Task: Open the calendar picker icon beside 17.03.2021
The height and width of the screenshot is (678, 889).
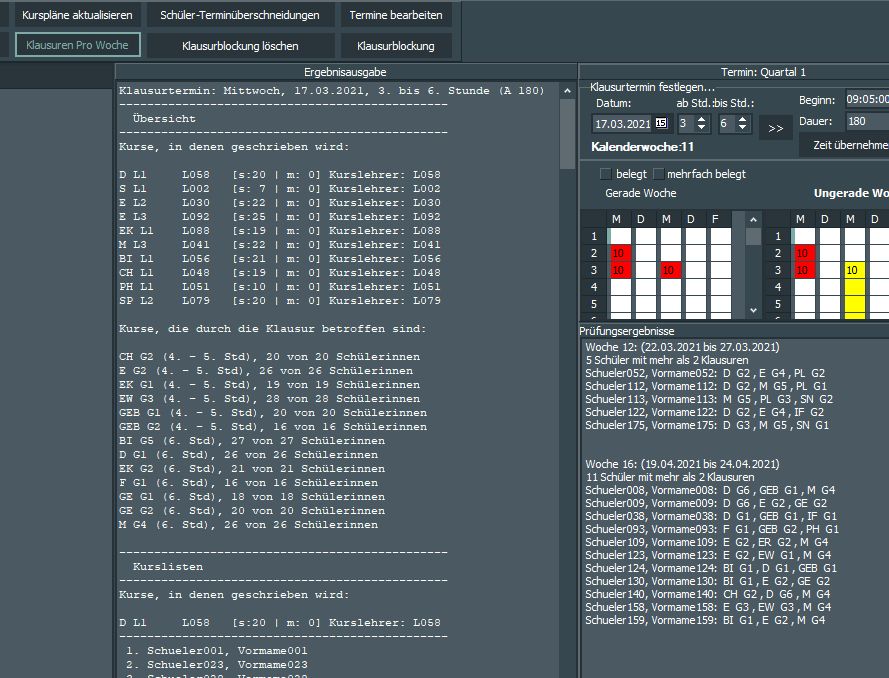Action: click(x=661, y=122)
